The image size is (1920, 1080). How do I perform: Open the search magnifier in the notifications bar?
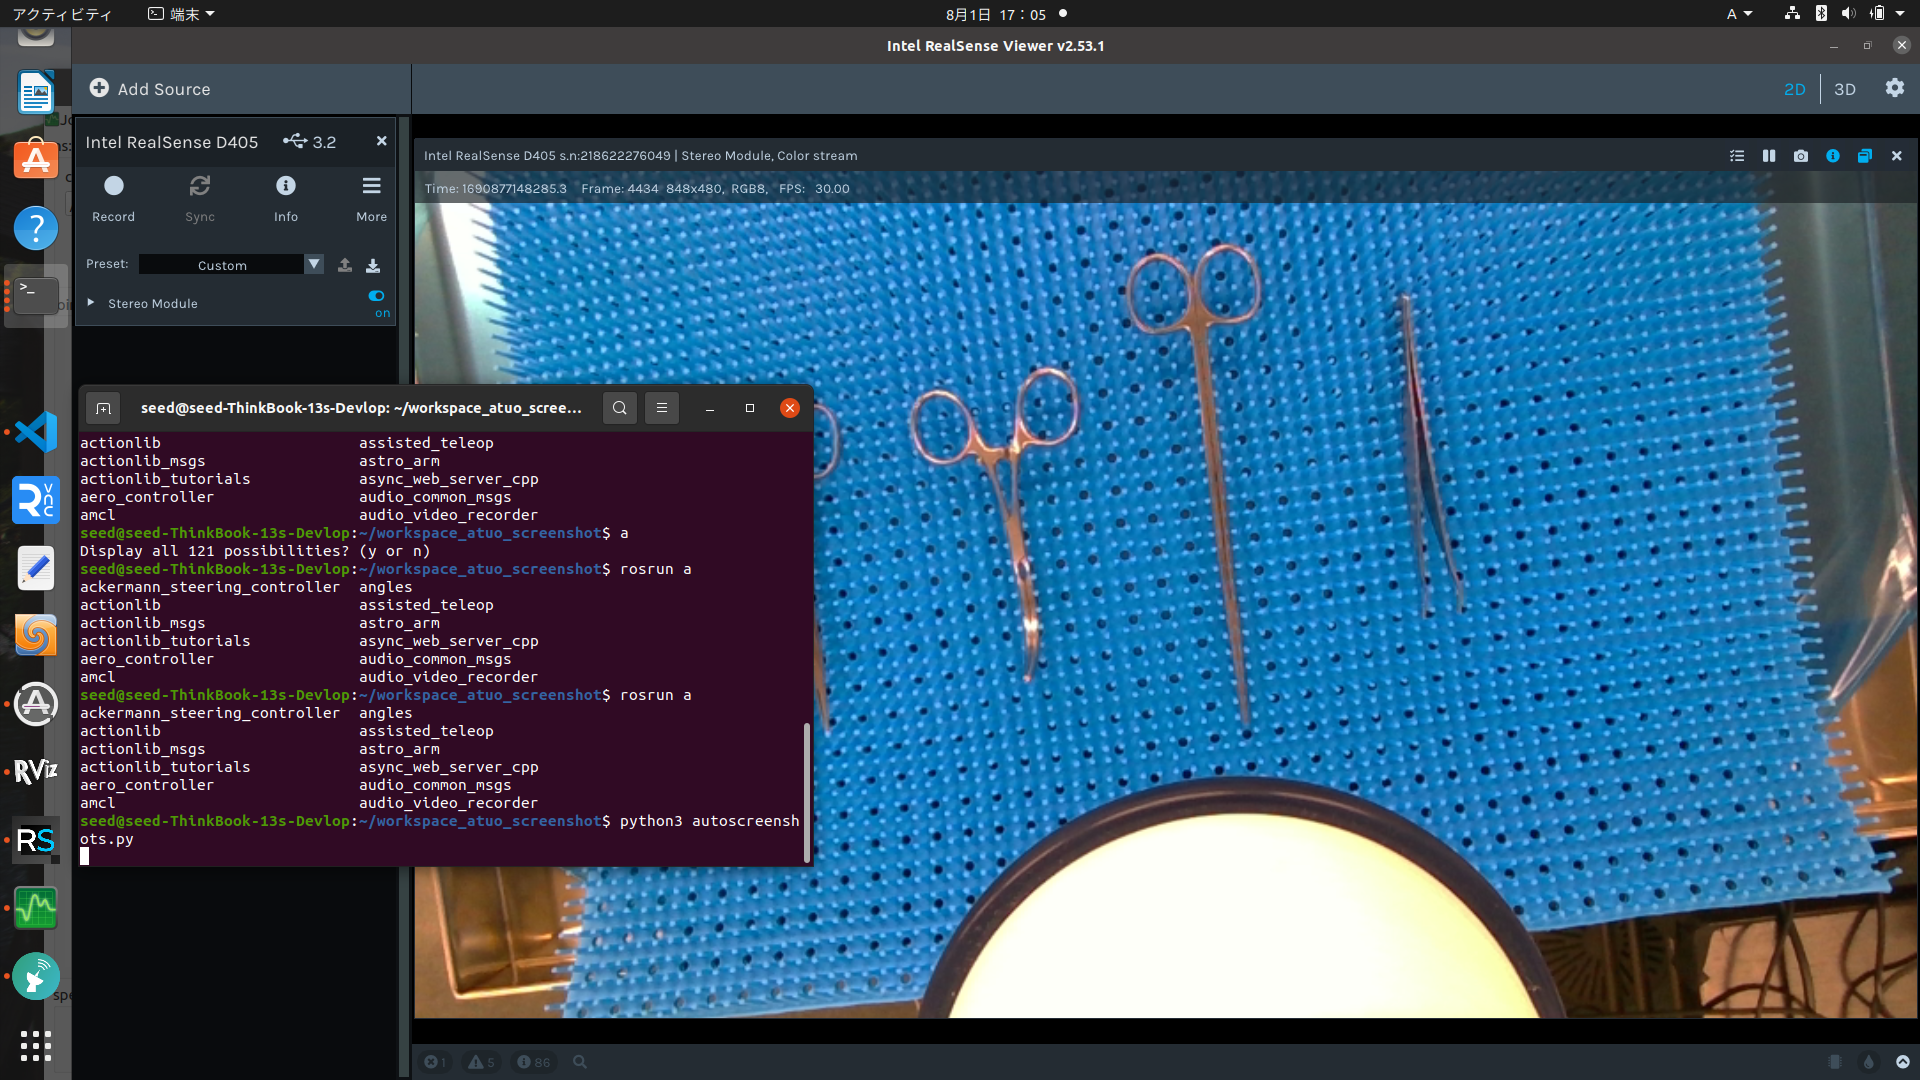coord(580,1062)
